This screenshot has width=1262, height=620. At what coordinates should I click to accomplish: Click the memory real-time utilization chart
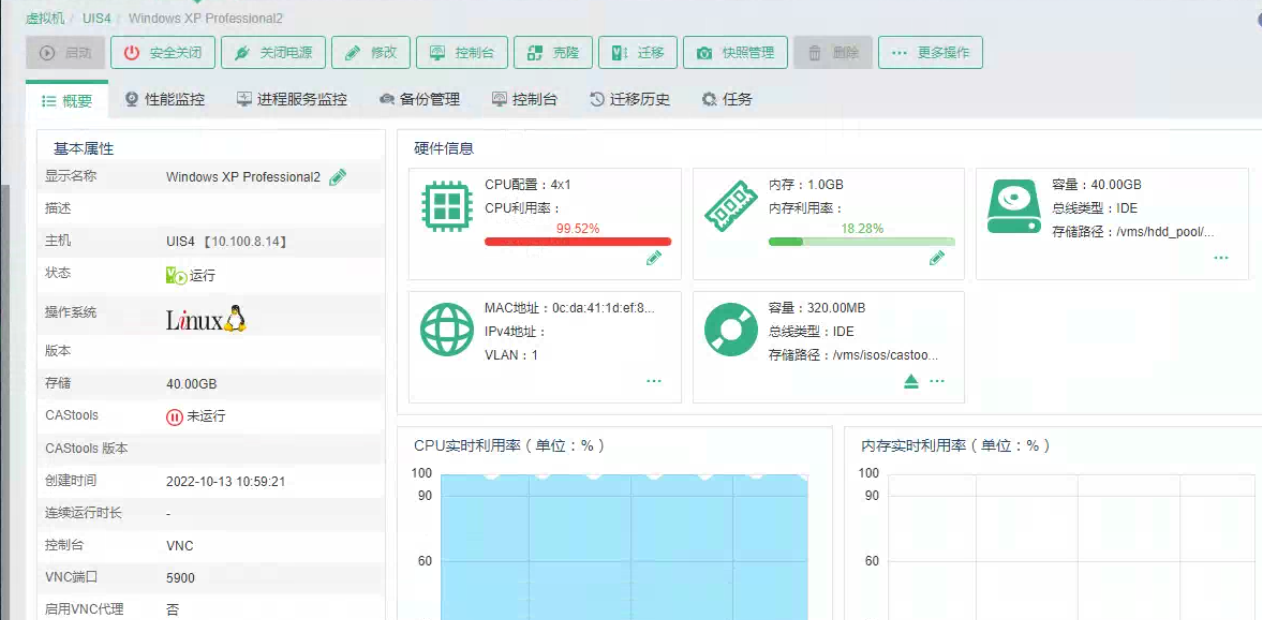point(1071,545)
